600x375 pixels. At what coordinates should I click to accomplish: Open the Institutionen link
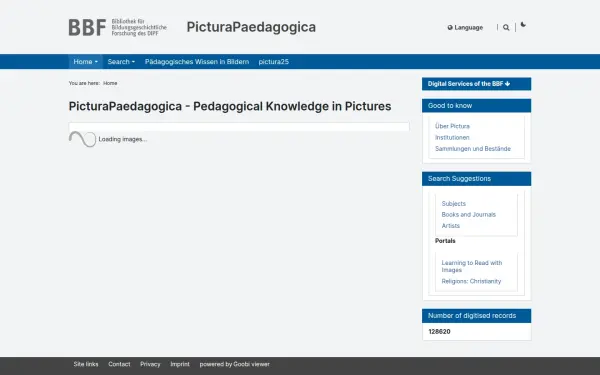coord(452,137)
